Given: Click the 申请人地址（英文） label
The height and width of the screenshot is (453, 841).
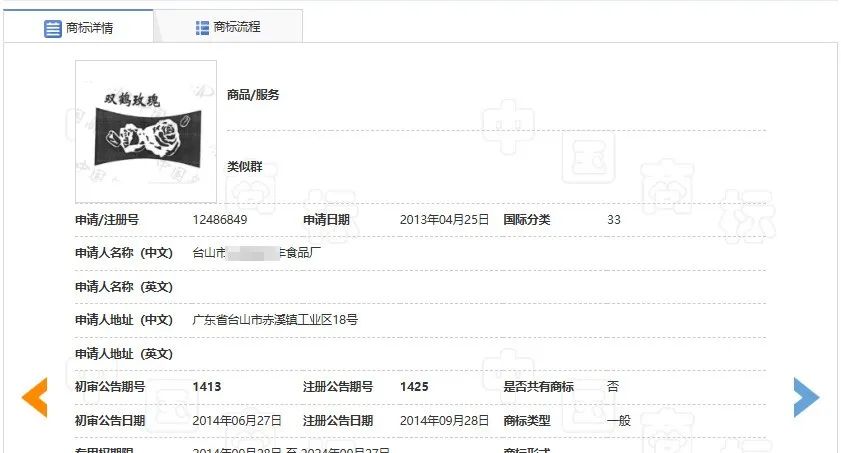Looking at the screenshot, I should click(x=124, y=354).
